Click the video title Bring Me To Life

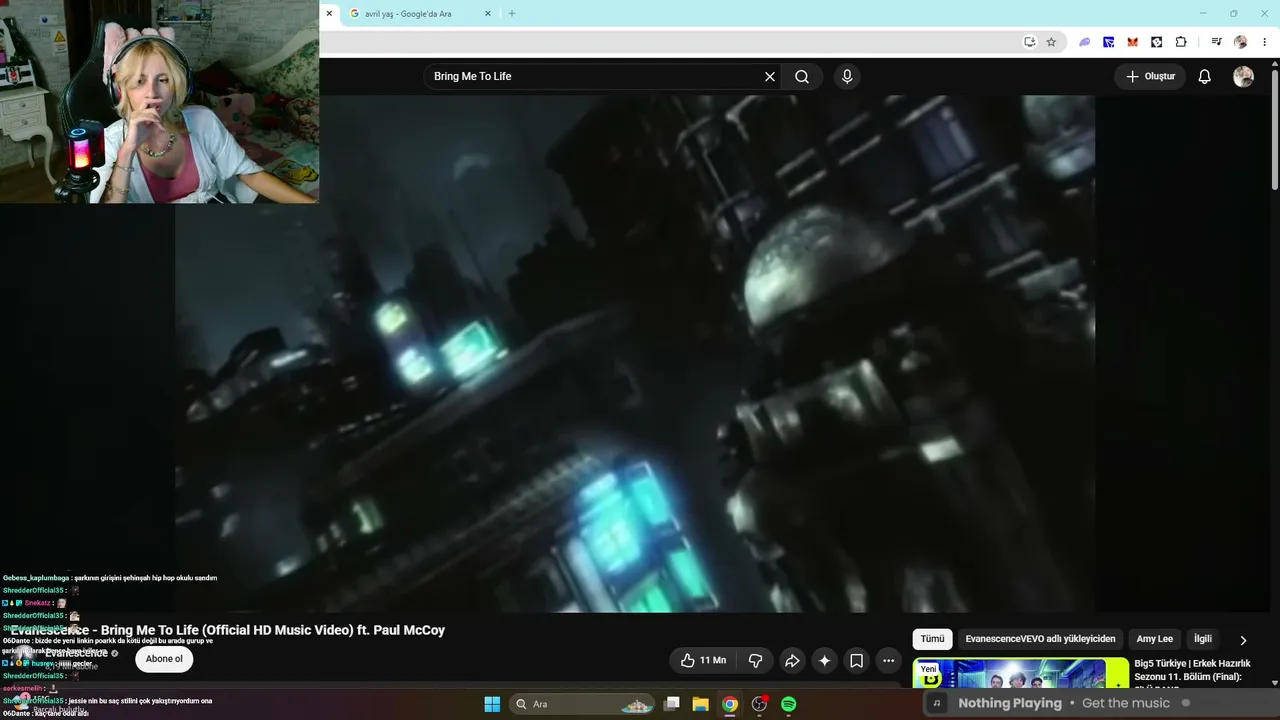[x=228, y=630]
